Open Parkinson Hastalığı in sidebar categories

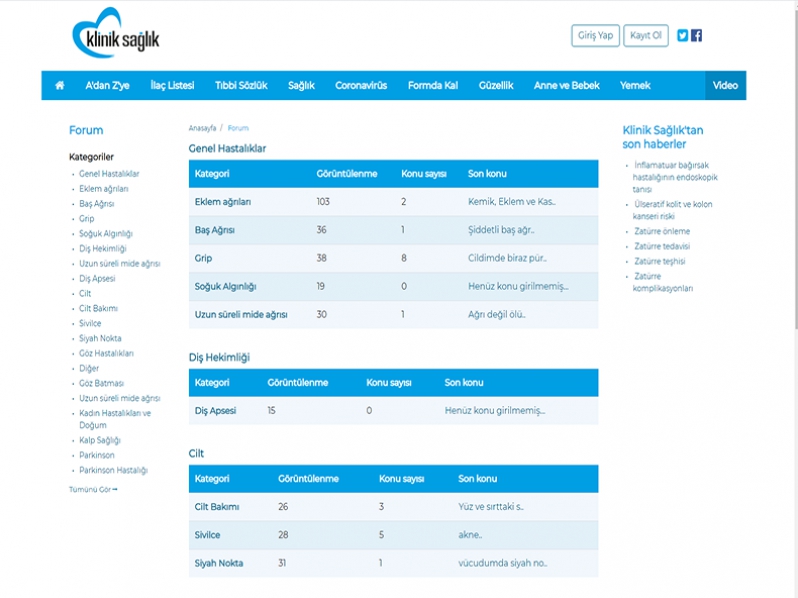tap(113, 470)
